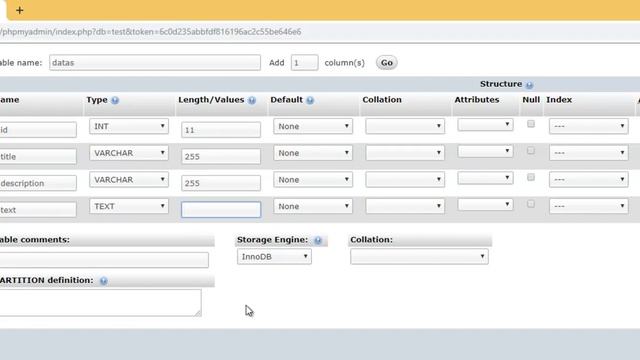The height and width of the screenshot is (360, 640).
Task: Open INT type dropdown for id
Action: coord(129,127)
